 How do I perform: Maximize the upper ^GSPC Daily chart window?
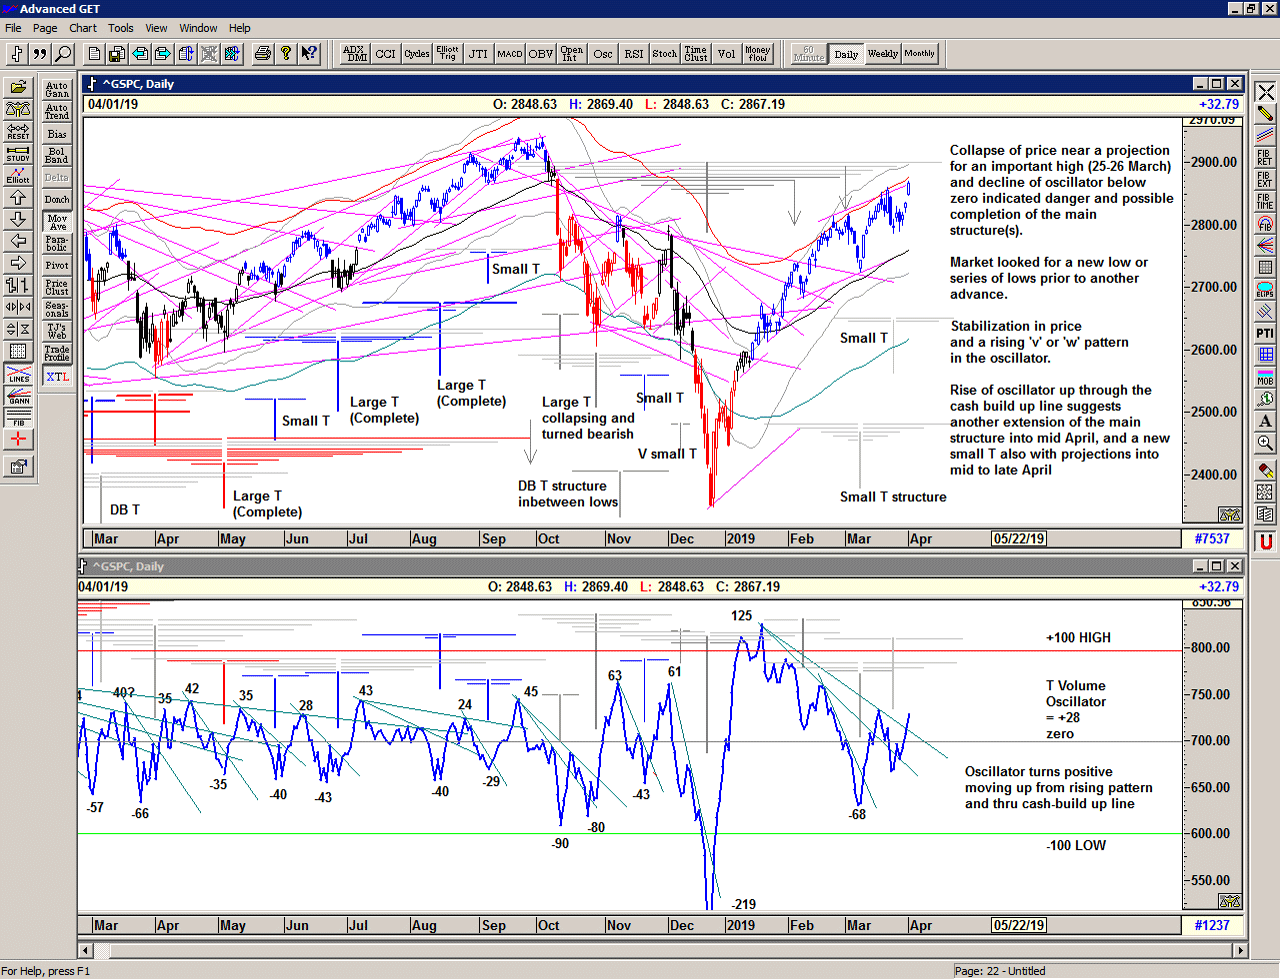[1217, 84]
